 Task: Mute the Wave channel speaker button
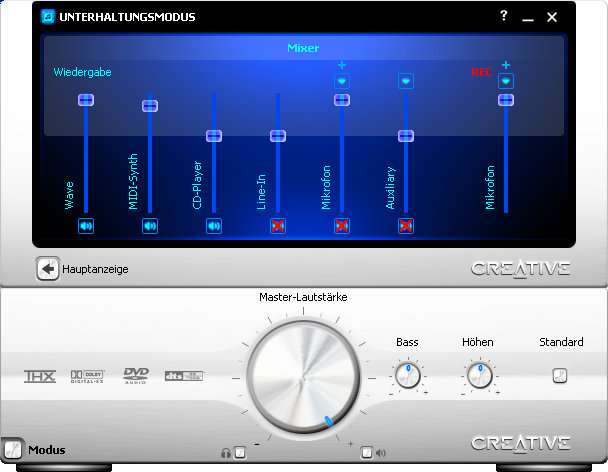pos(86,226)
